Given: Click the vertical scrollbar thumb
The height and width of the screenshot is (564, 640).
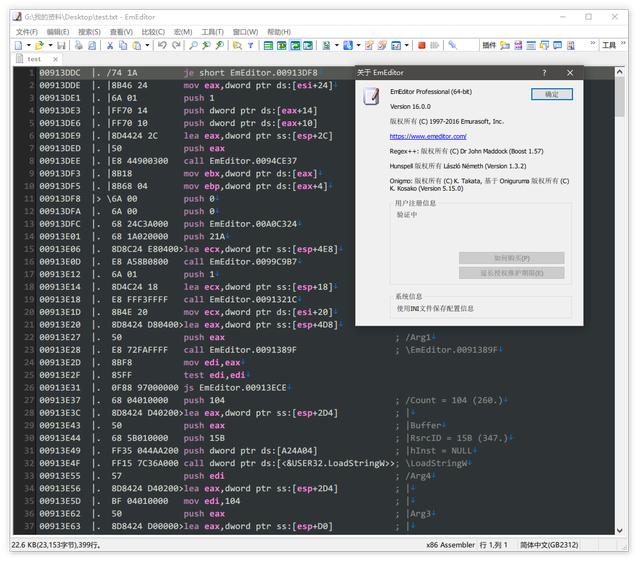Looking at the screenshot, I should click(619, 97).
